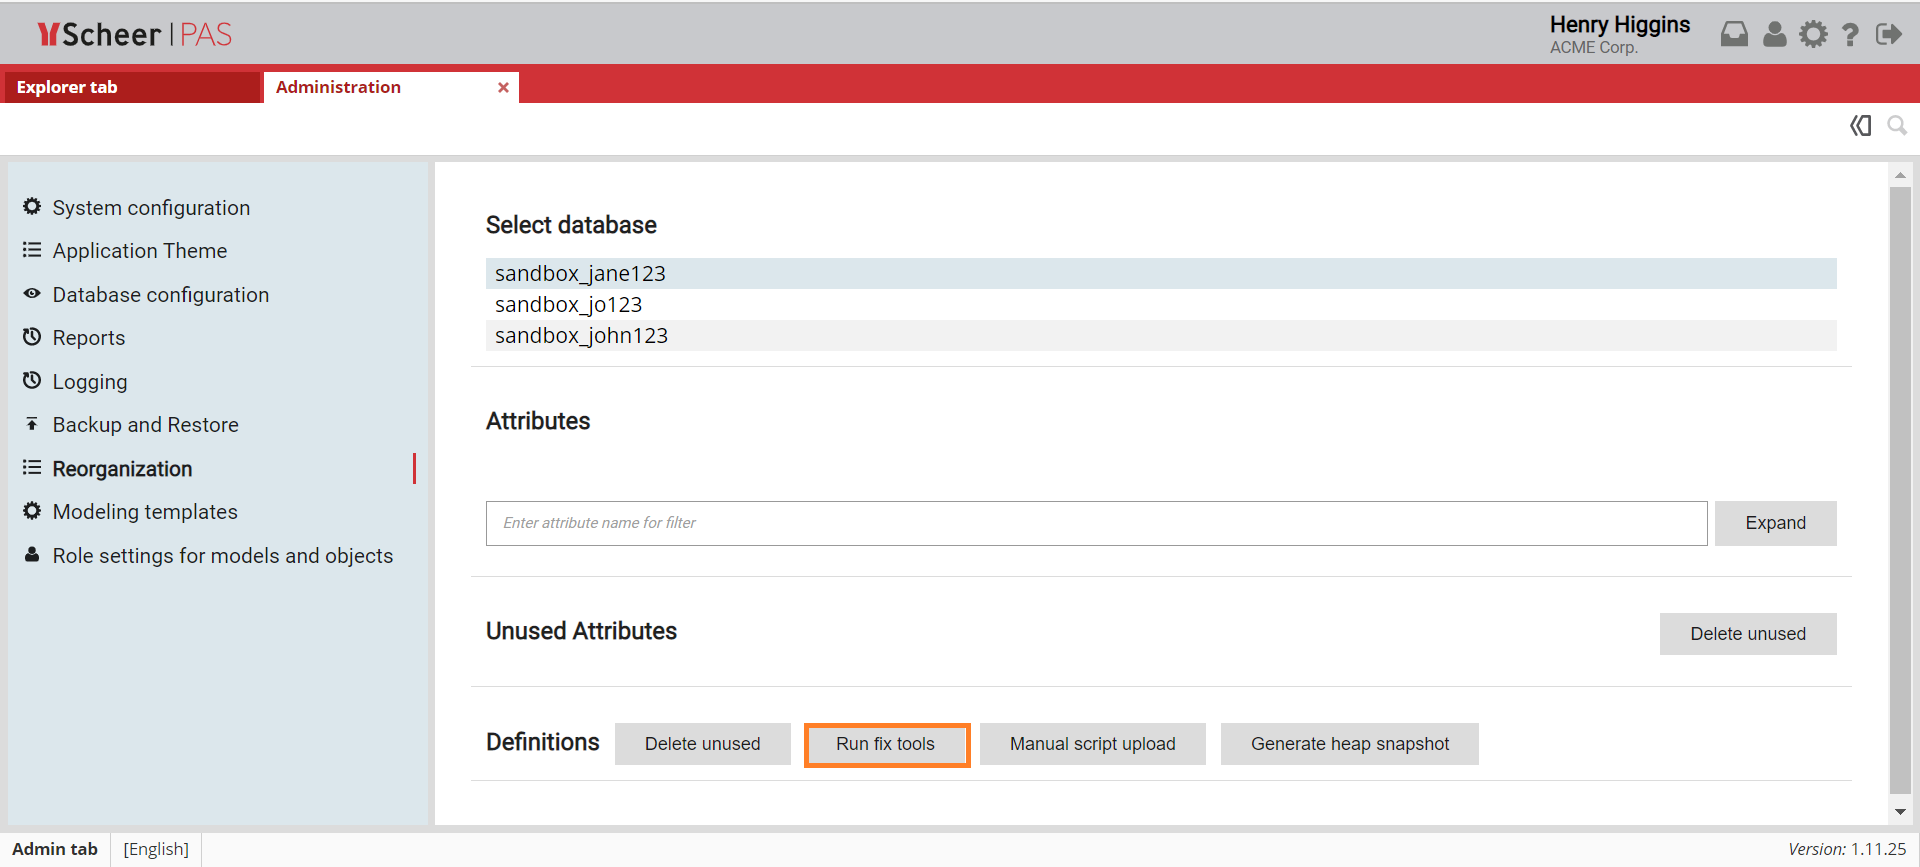Click the search magnifier icon
Screen dimensions: 1920x867
click(1896, 126)
